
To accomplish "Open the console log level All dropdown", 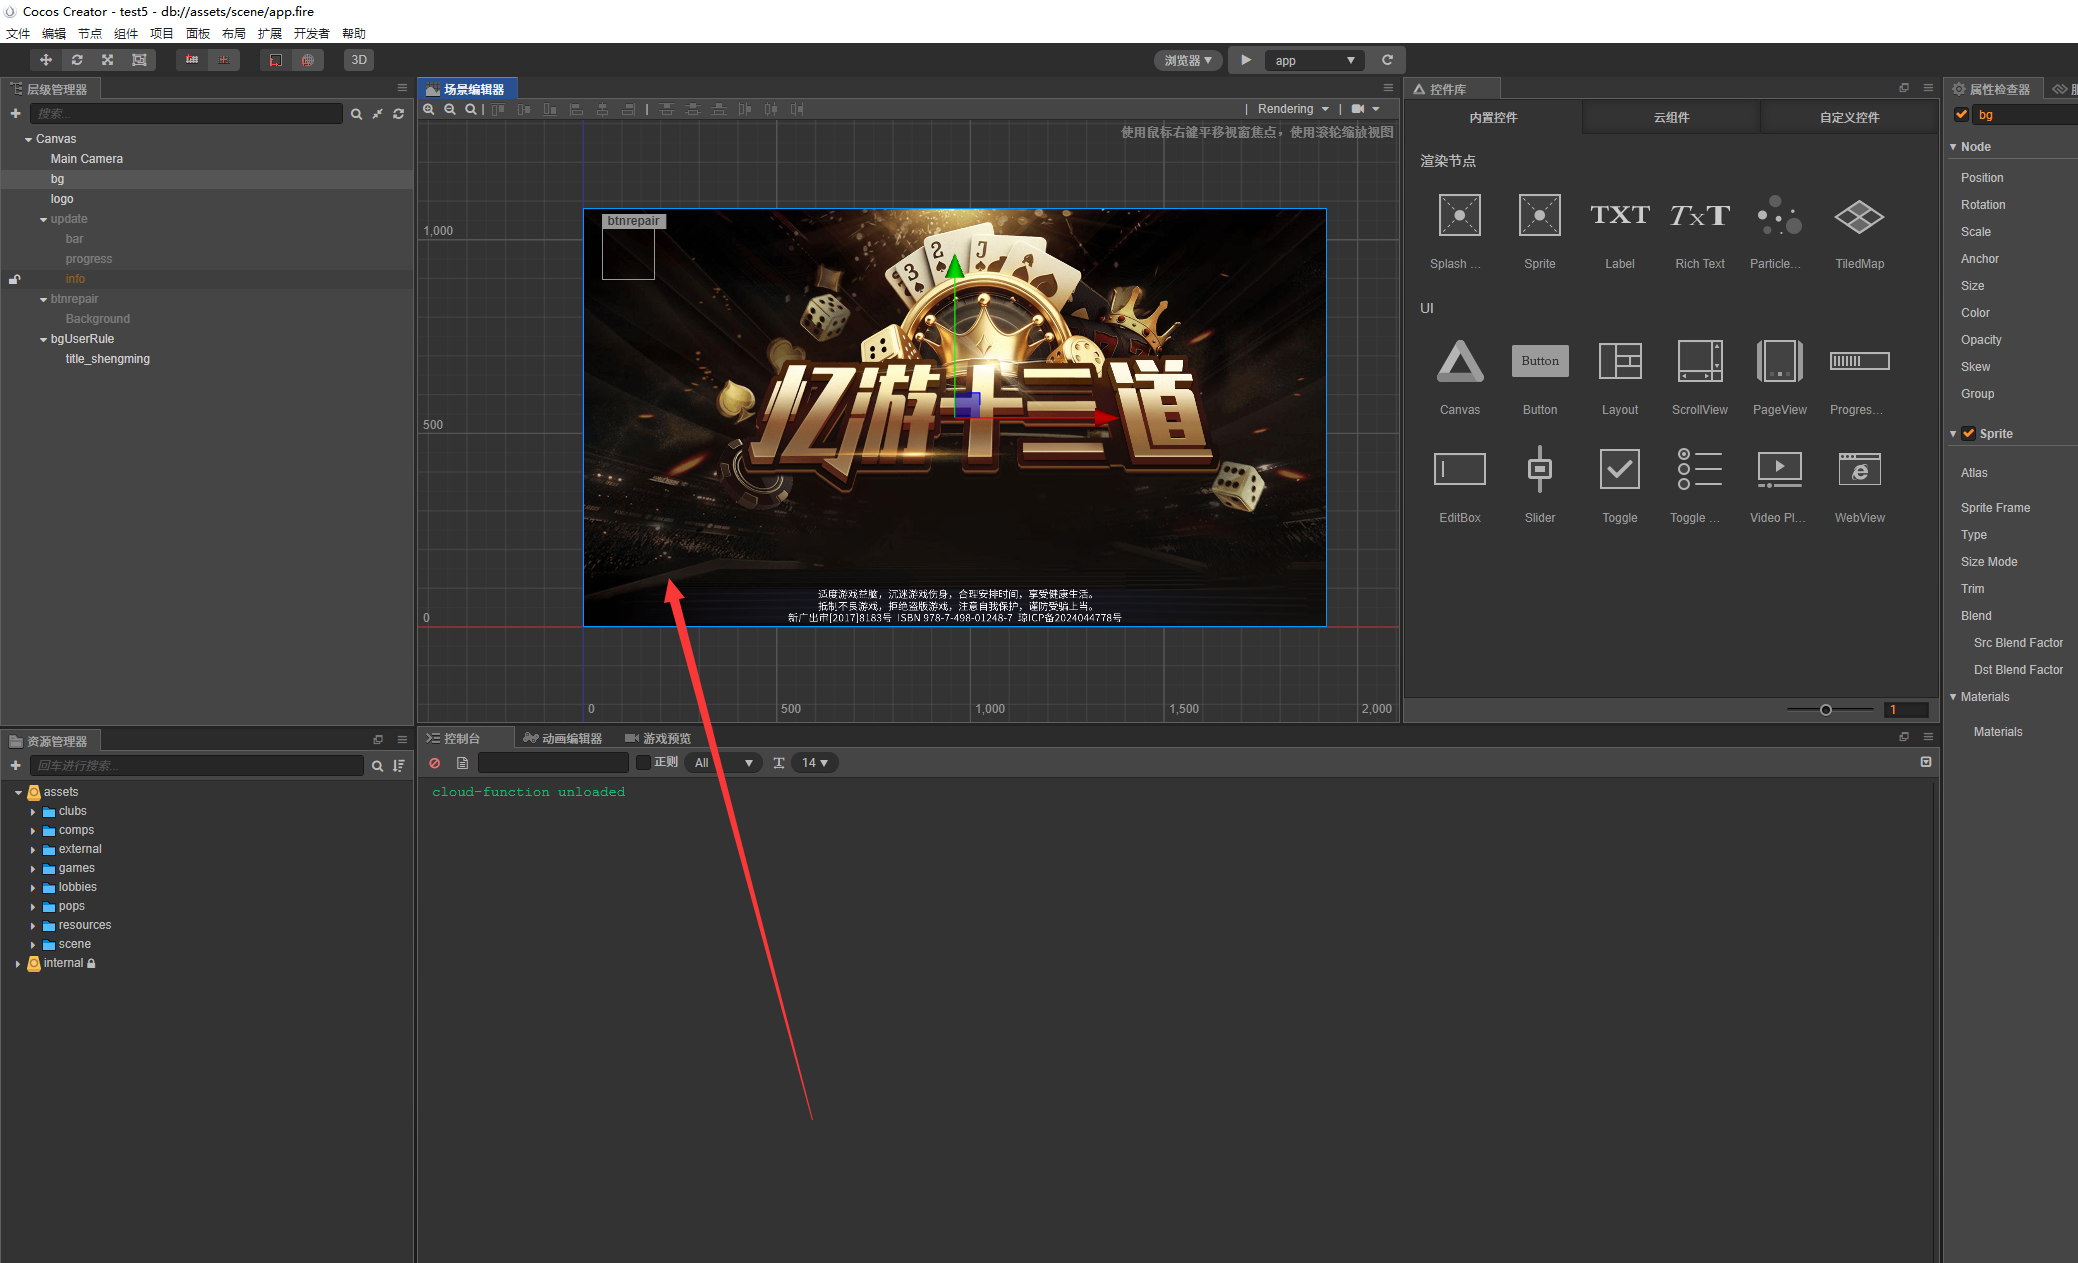I will [x=723, y=763].
